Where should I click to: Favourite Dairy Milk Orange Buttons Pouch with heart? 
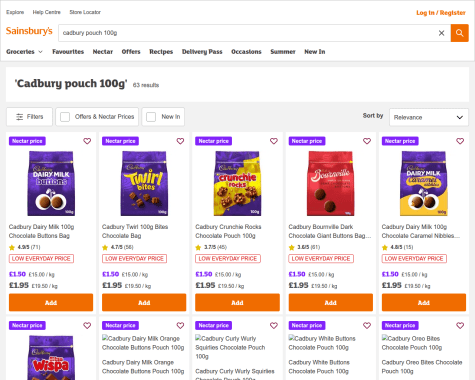coord(180,325)
